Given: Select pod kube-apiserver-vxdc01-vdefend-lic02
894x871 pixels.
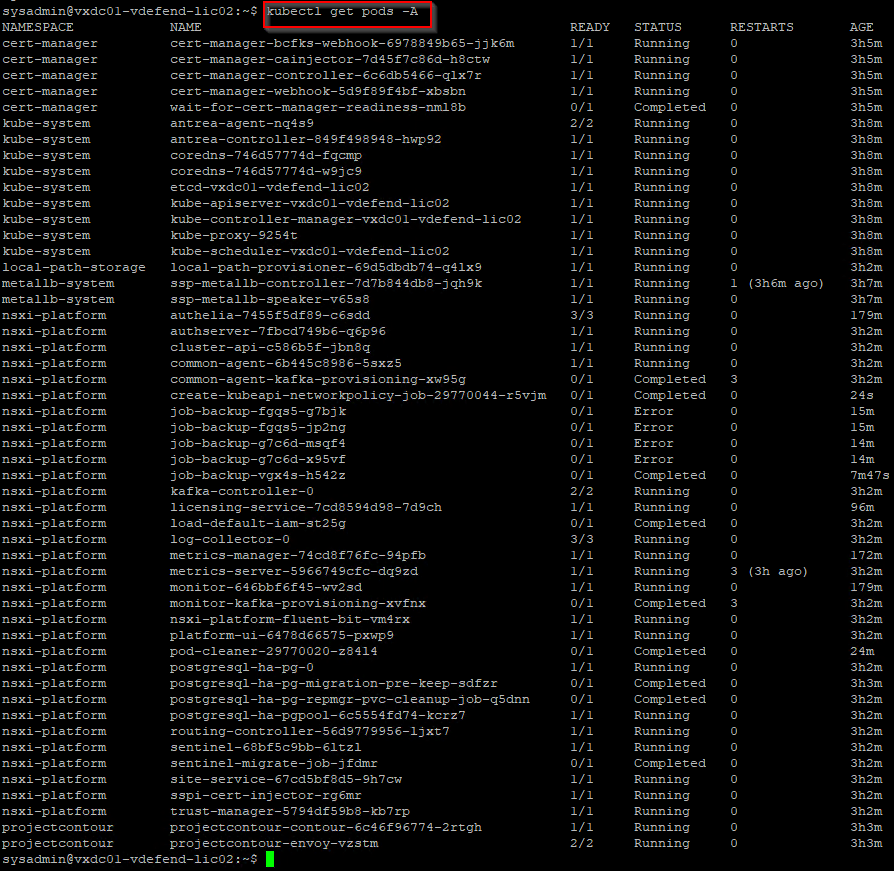Looking at the screenshot, I should point(310,203).
